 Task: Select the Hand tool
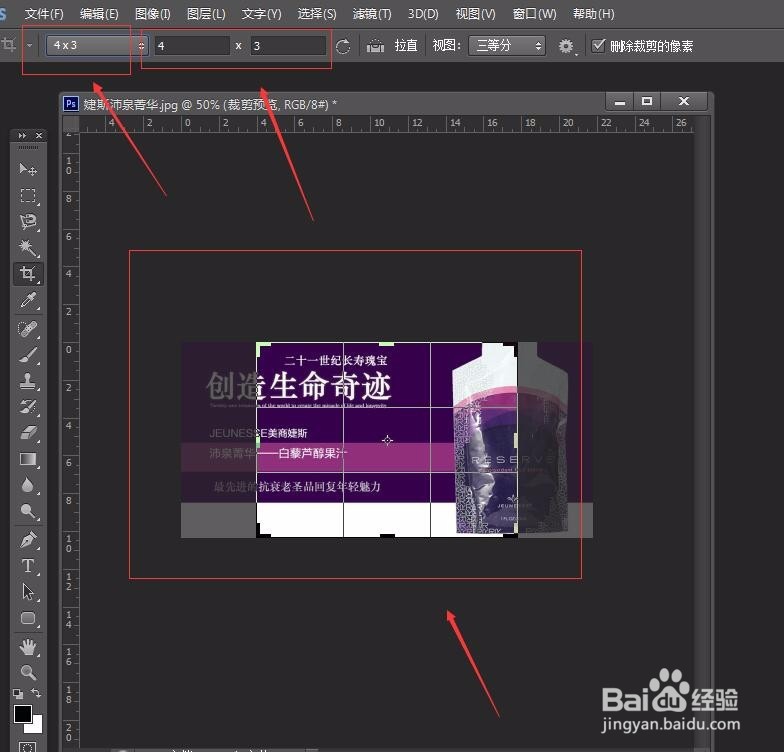click(x=28, y=647)
